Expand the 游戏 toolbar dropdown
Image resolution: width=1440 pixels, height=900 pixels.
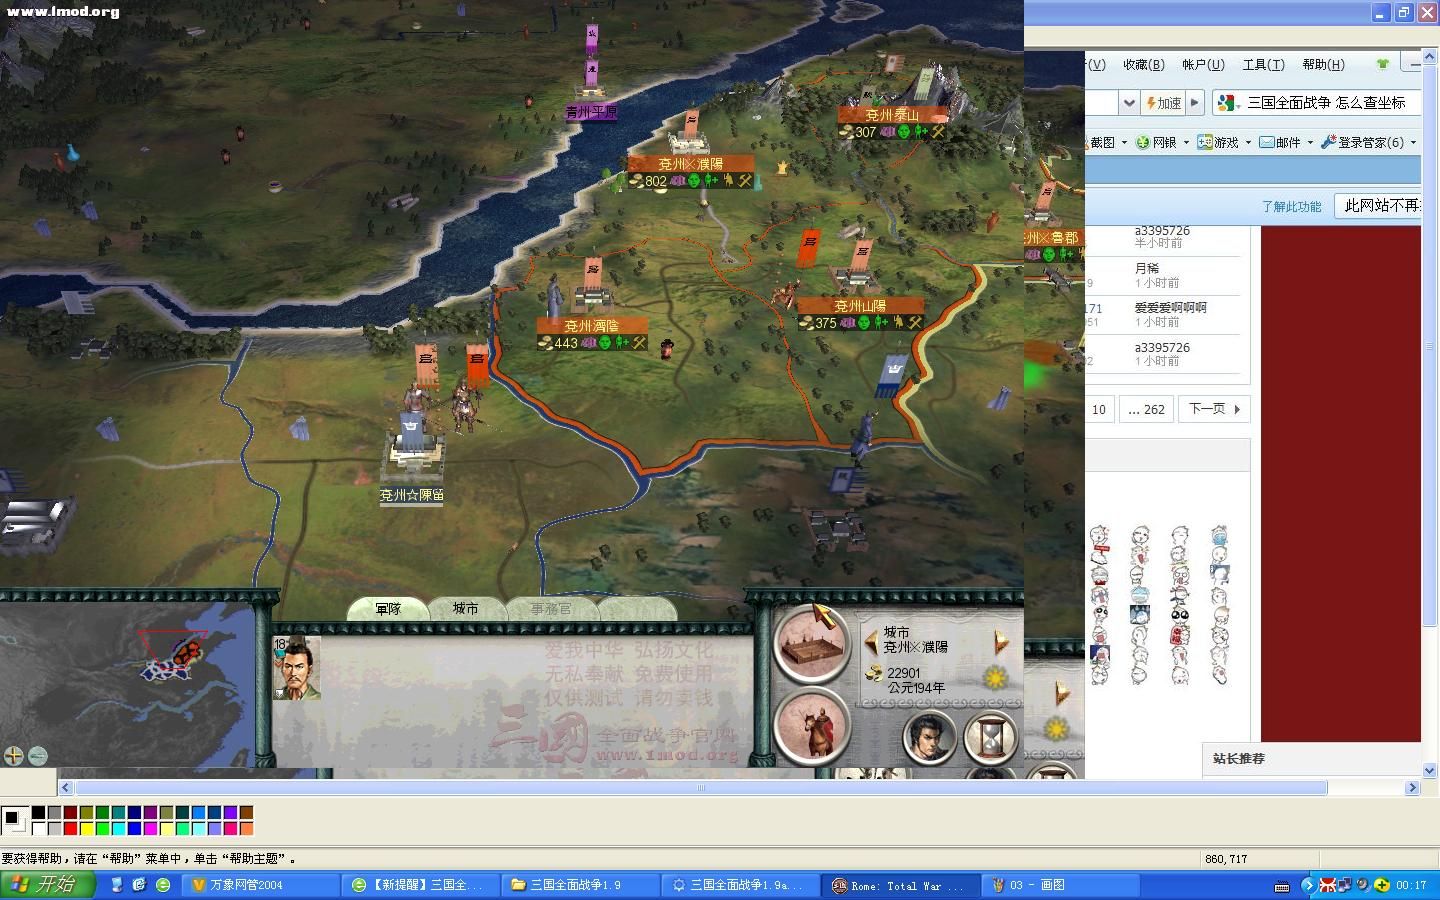[1248, 143]
